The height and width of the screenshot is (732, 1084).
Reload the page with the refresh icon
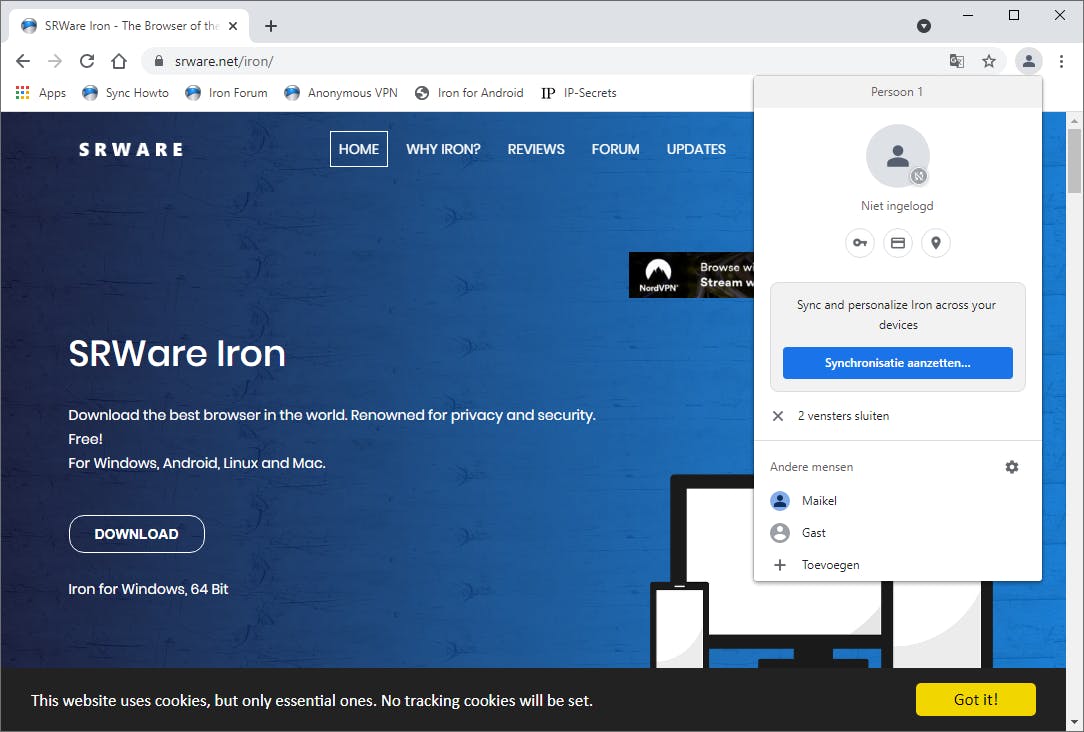(x=86, y=61)
